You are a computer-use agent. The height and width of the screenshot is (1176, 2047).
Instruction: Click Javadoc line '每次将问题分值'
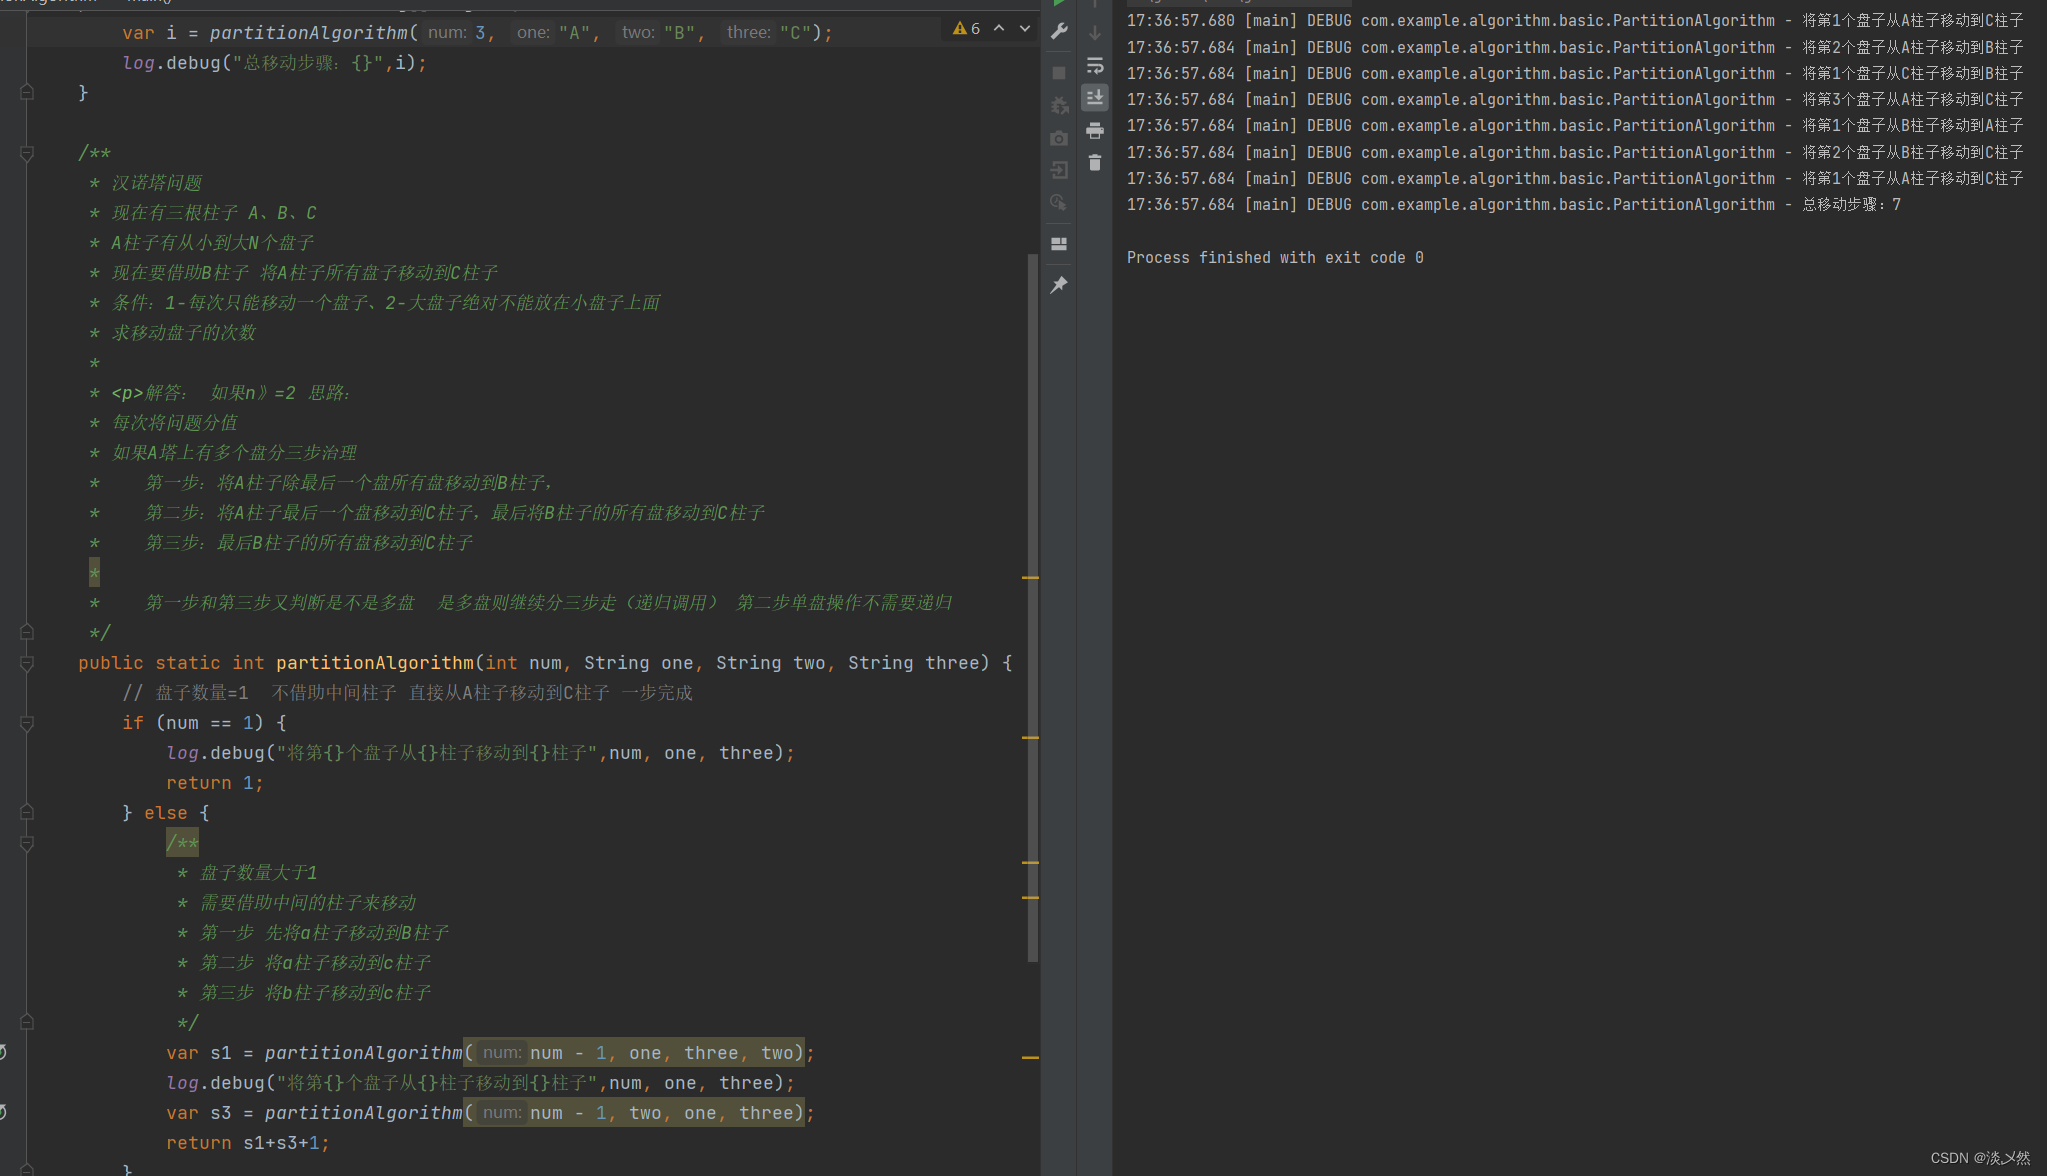click(175, 423)
